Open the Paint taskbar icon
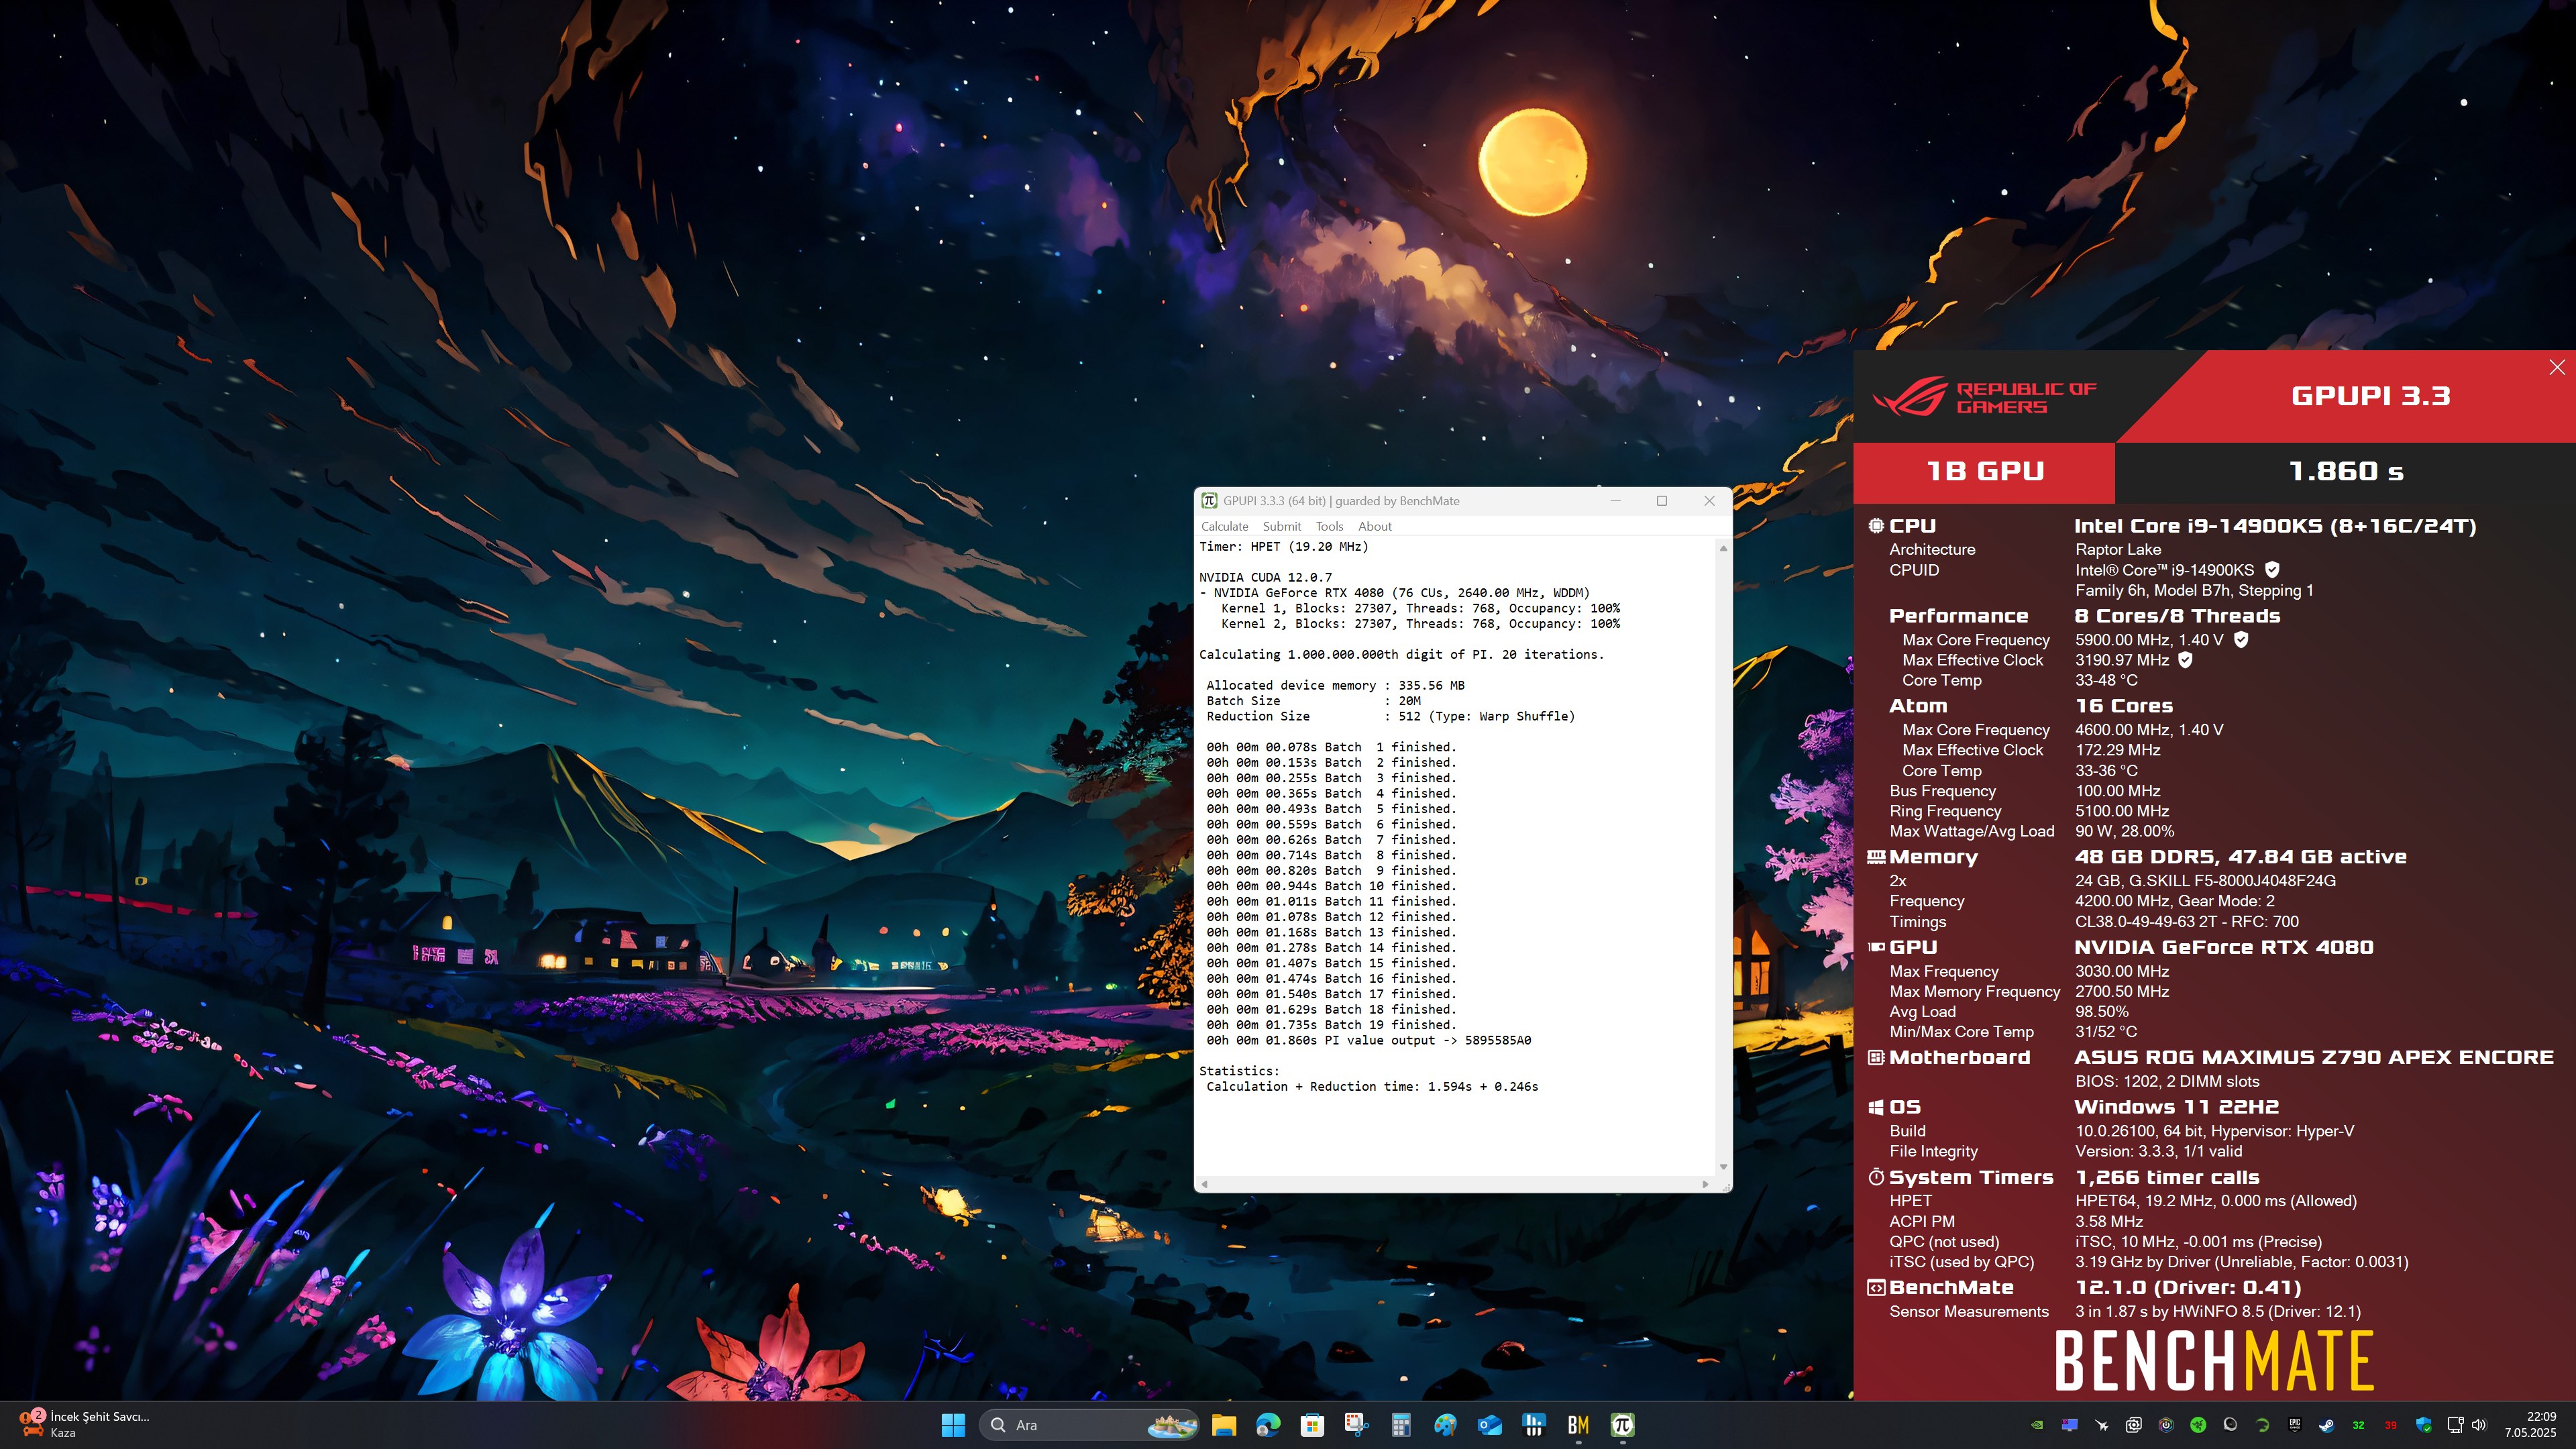This screenshot has height=1449, width=2576. [x=1445, y=1425]
